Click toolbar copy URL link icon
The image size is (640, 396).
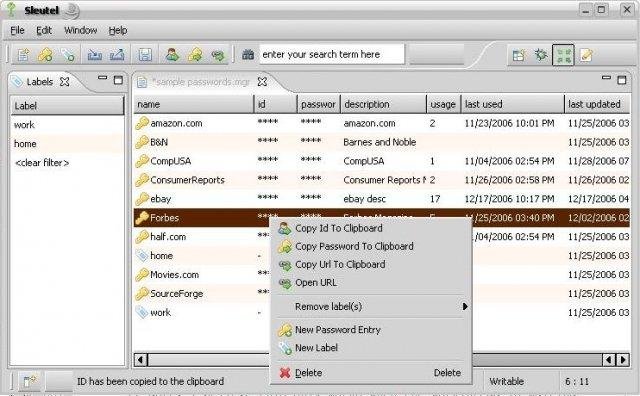pyautogui.click(x=218, y=55)
